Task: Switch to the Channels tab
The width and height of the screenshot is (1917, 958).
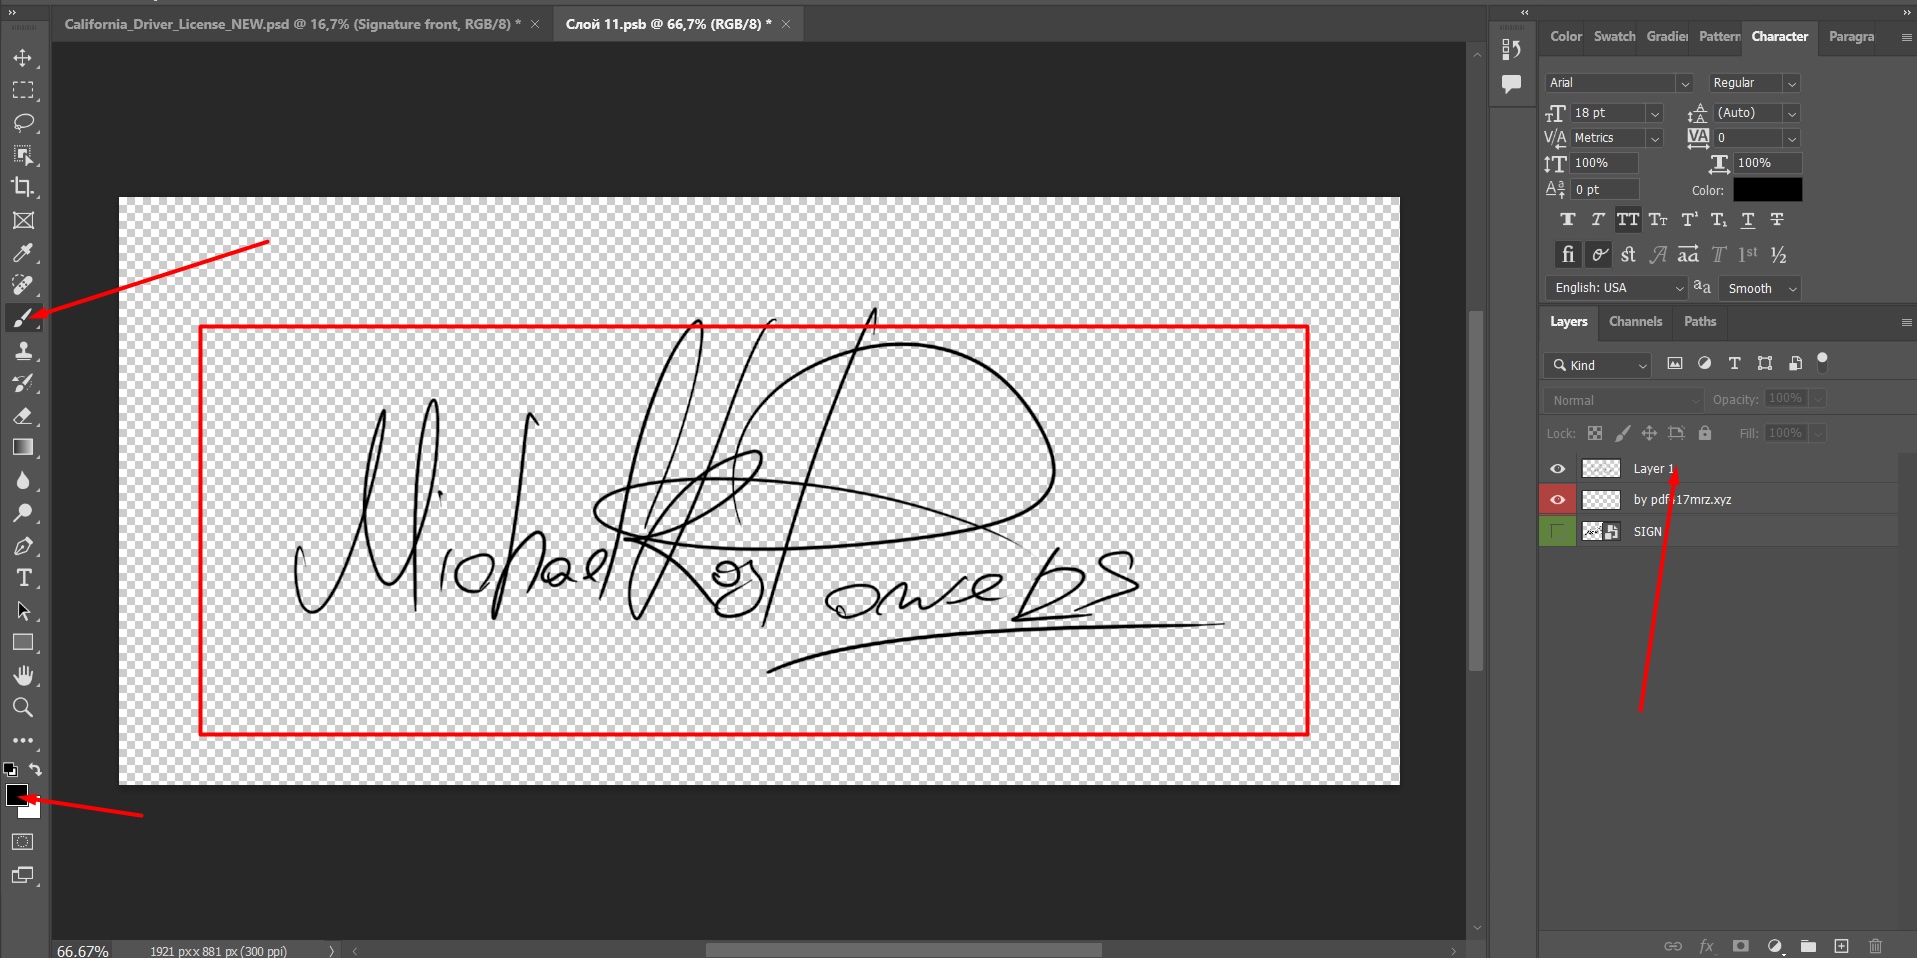Action: point(1635,322)
